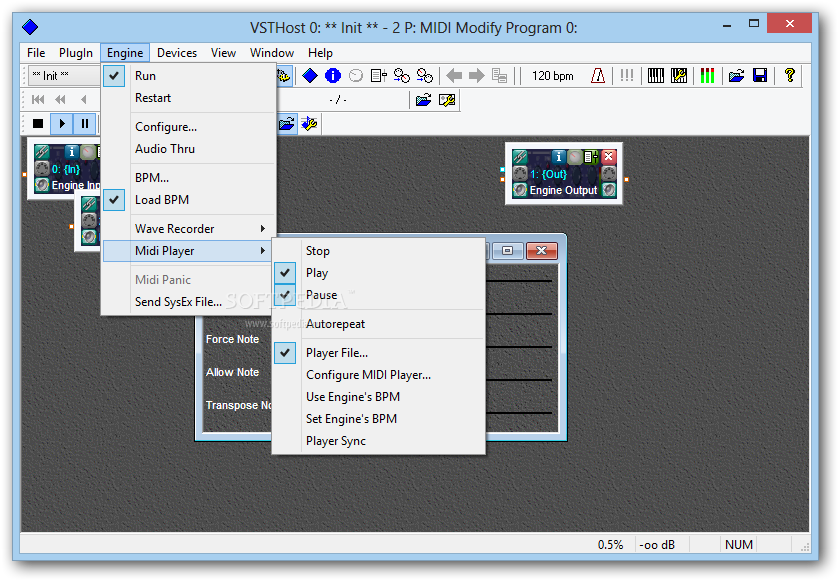Click the MIDI panic exclamation marks icon
The width and height of the screenshot is (839, 581).
(x=627, y=76)
